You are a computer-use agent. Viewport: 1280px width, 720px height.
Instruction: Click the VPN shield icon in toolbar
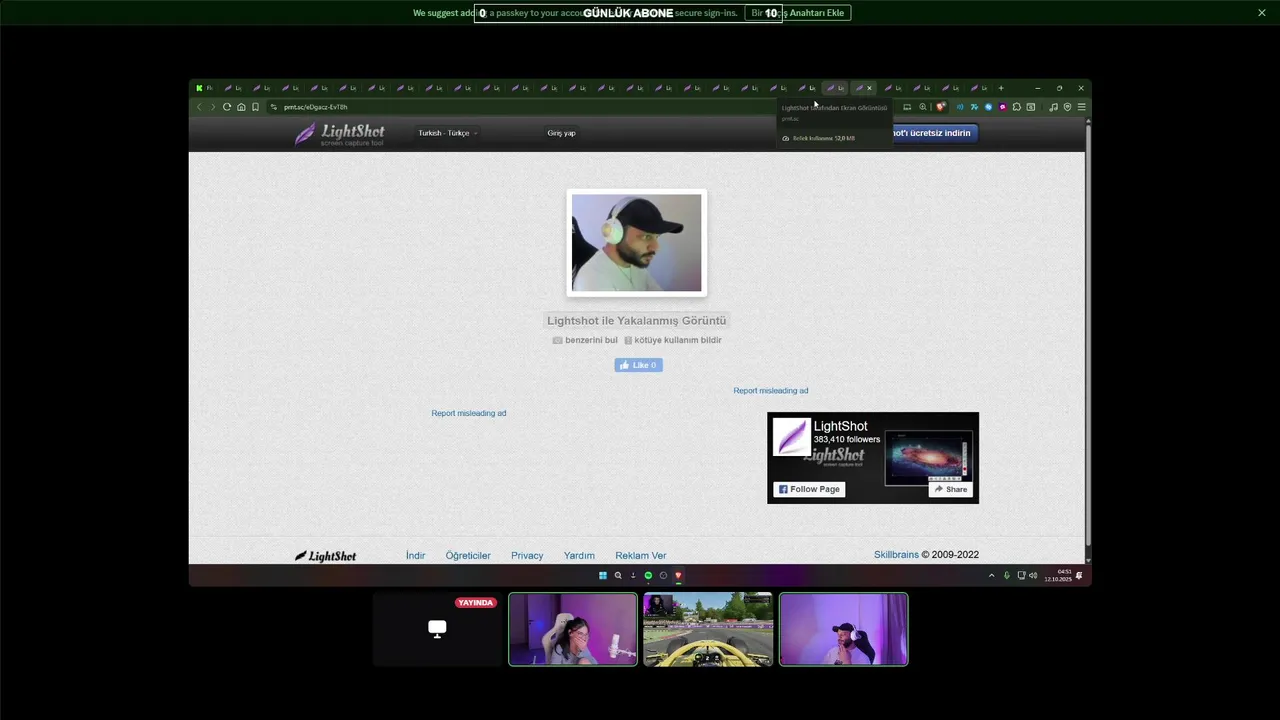(1067, 107)
